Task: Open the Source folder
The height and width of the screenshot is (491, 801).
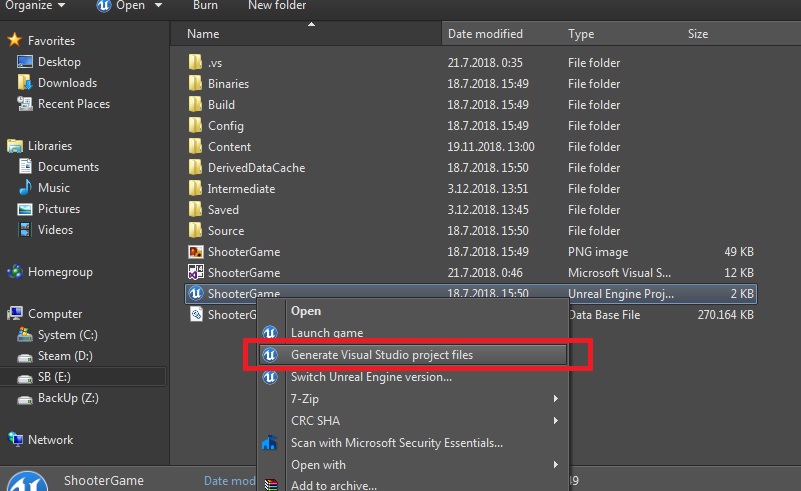Action: click(x=225, y=231)
